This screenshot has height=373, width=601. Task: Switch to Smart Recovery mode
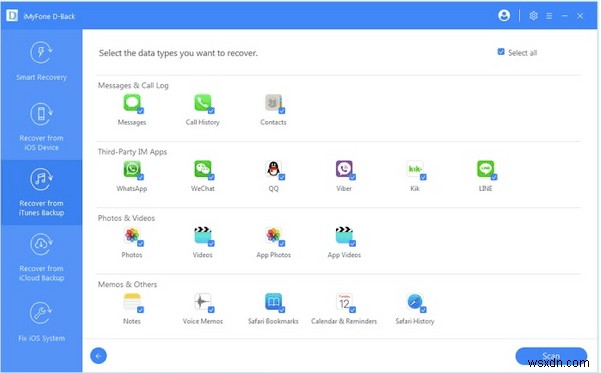(x=41, y=61)
